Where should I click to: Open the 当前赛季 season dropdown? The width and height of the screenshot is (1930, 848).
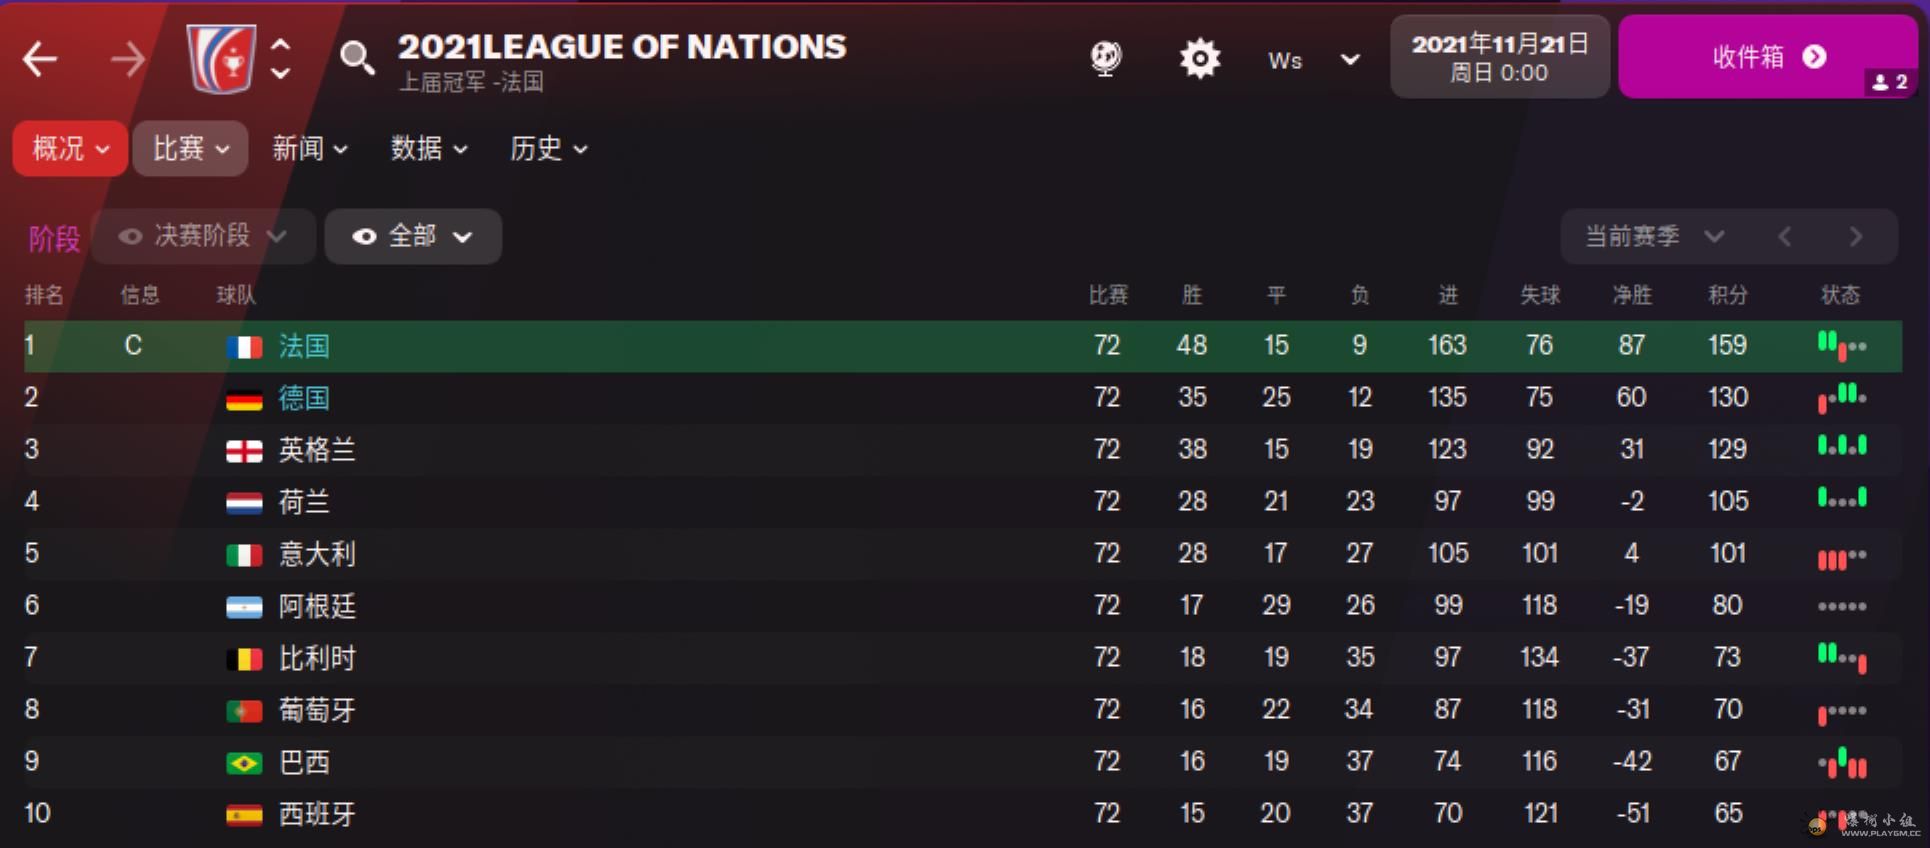(x=1654, y=237)
